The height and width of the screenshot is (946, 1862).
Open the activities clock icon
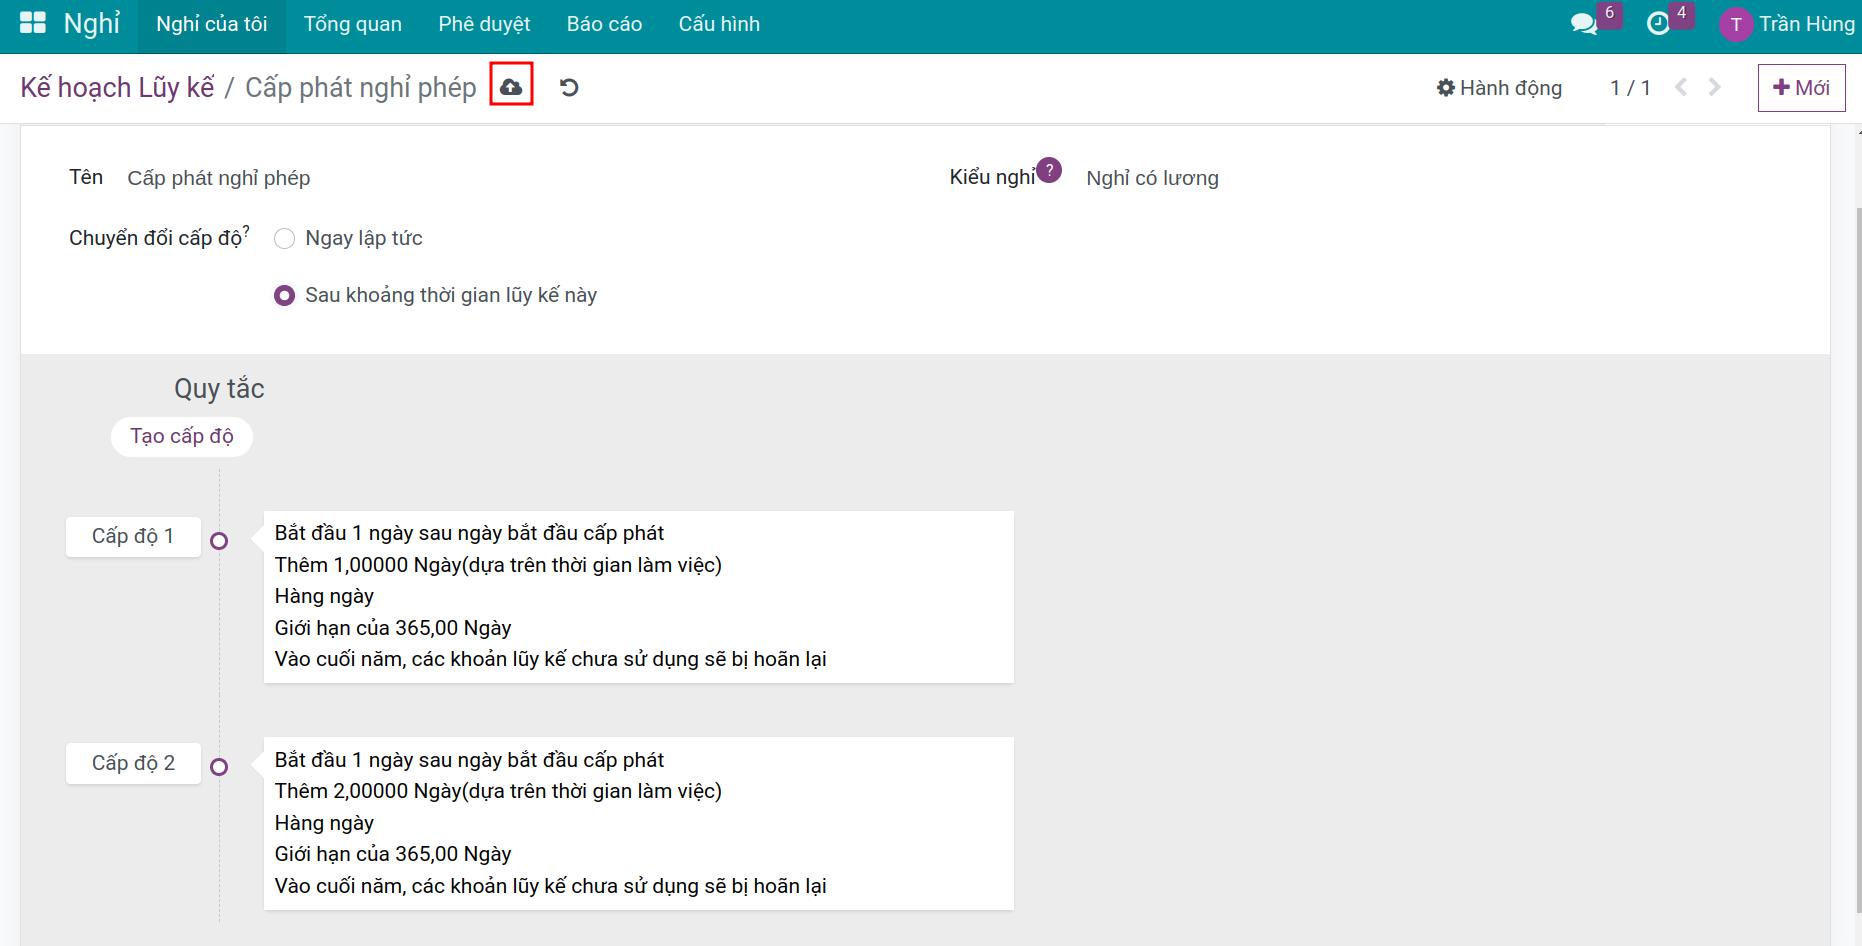(1658, 24)
